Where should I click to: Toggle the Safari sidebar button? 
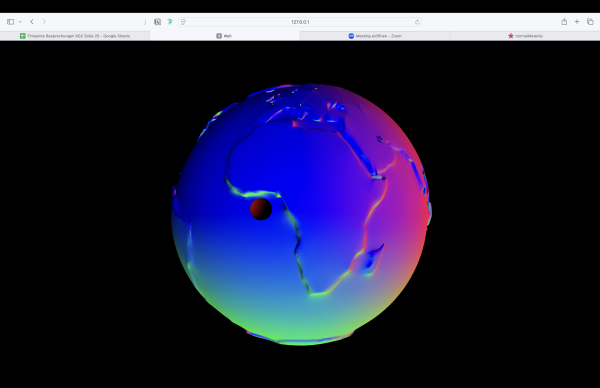[x=11, y=22]
